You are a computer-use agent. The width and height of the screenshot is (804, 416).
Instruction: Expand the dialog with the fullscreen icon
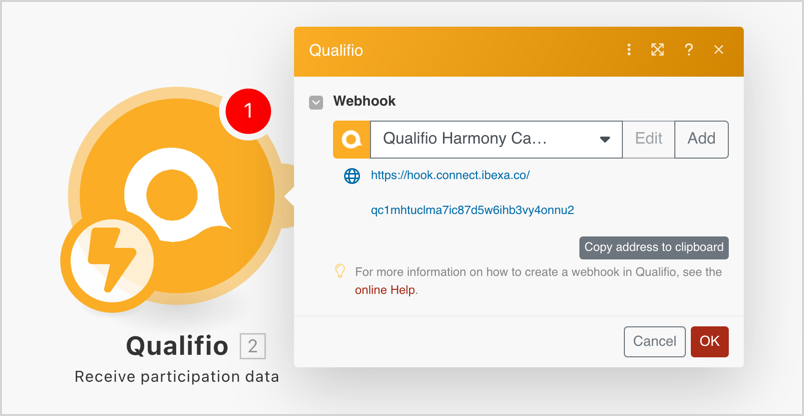pos(658,49)
